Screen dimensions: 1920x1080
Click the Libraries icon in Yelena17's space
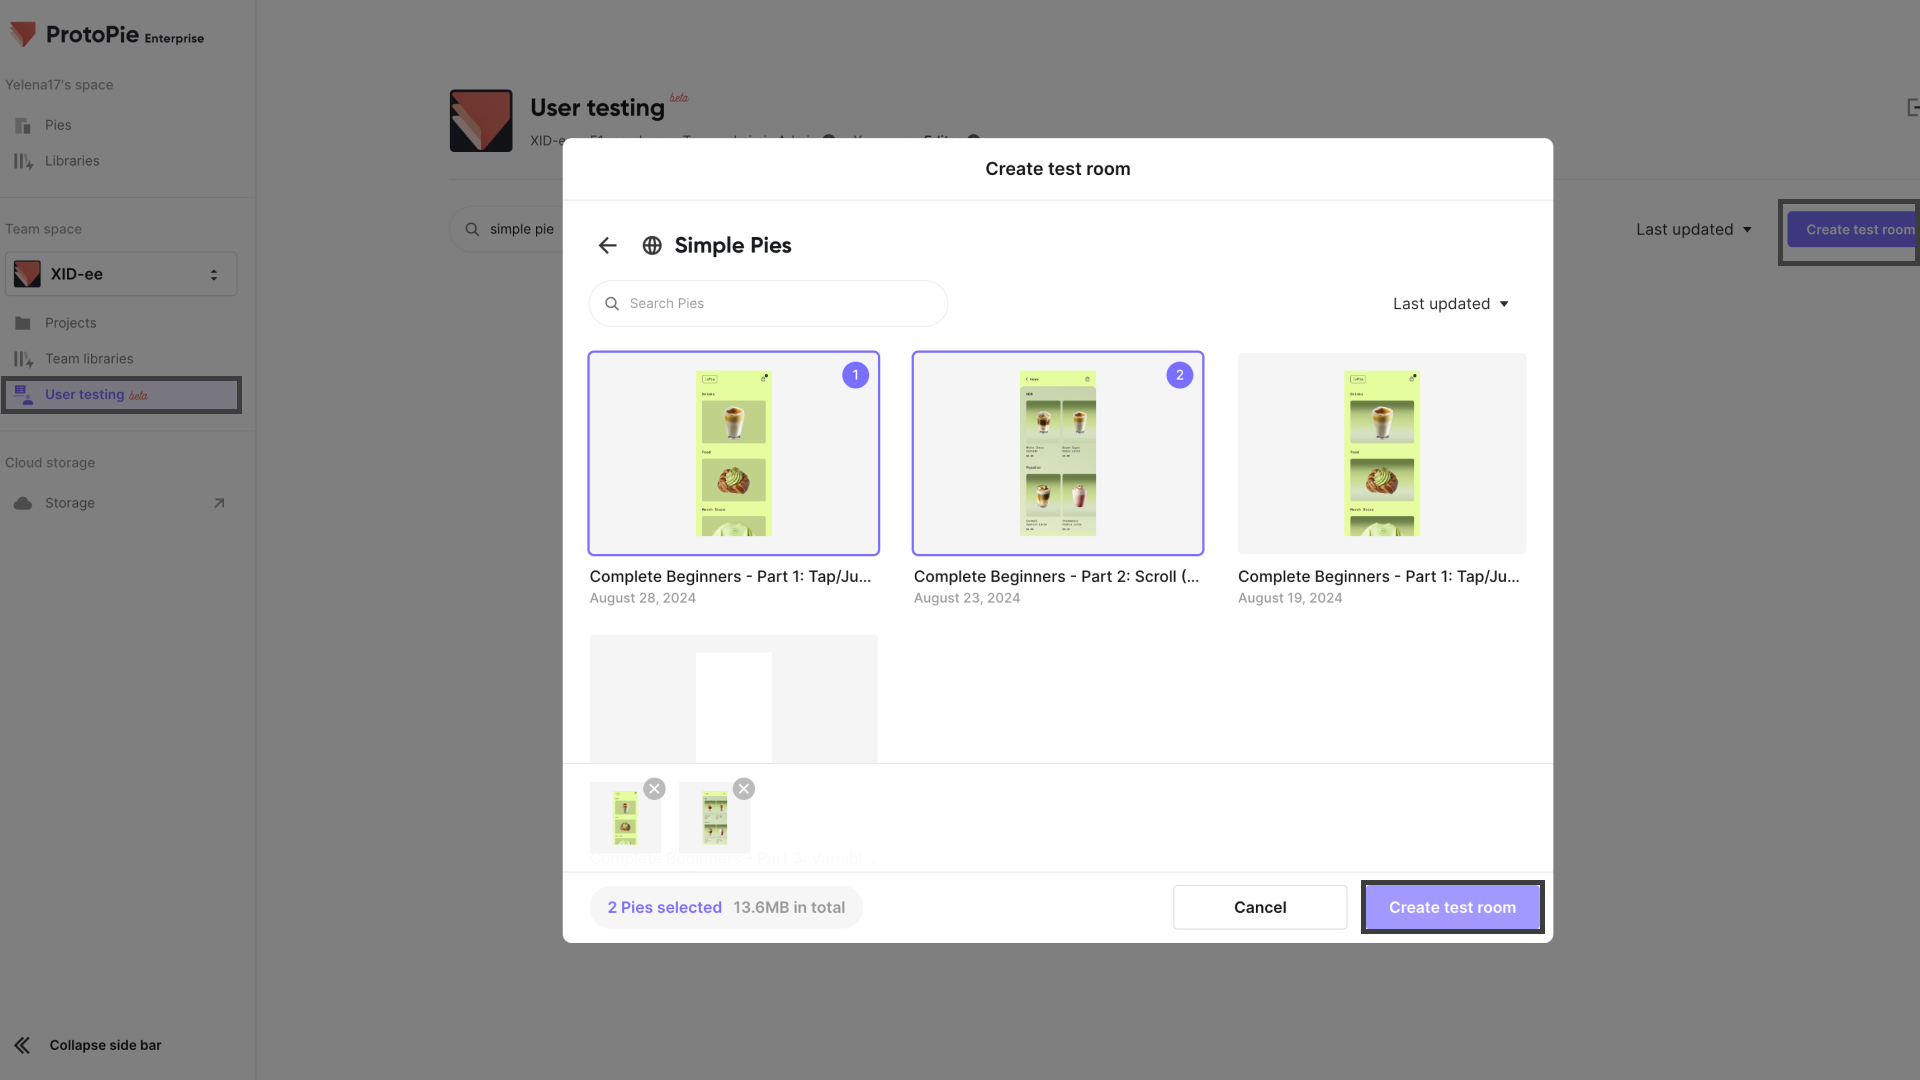point(23,161)
